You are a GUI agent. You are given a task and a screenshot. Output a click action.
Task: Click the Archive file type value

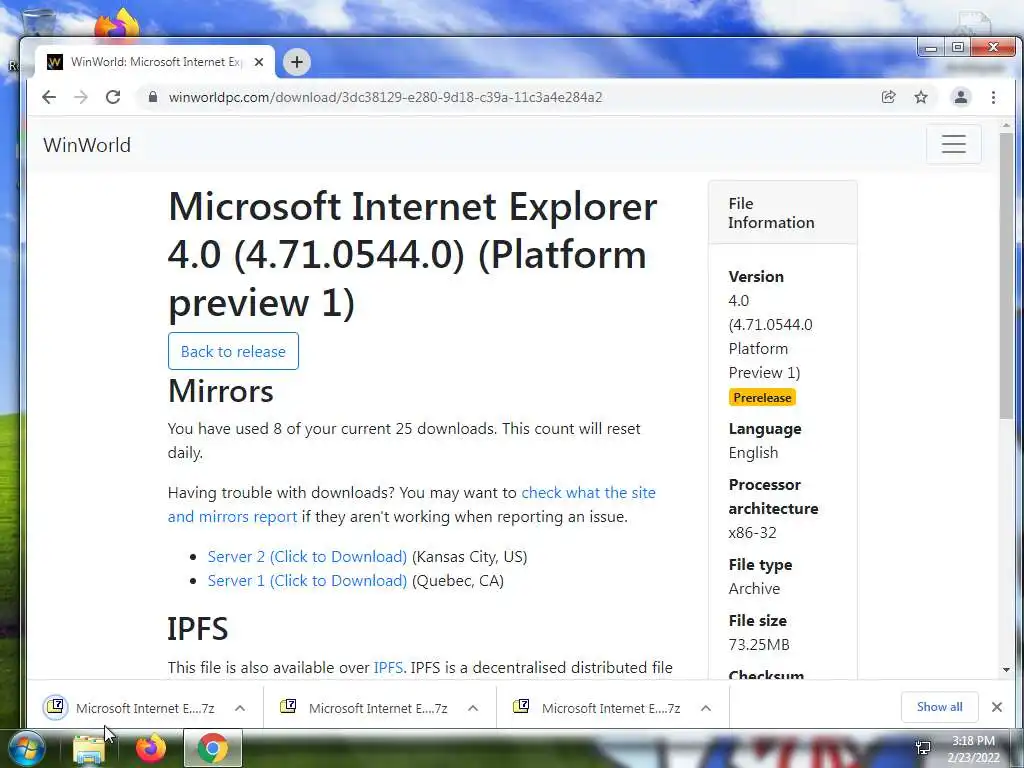tap(754, 588)
